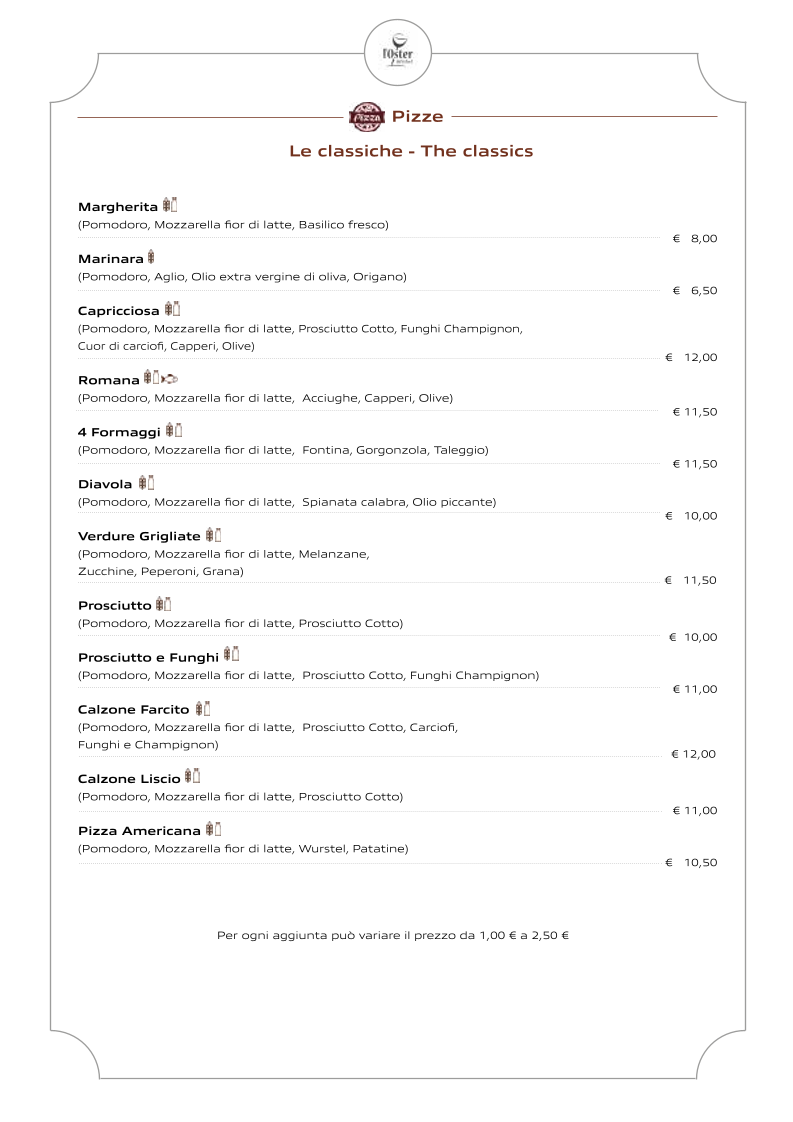Select the Pizze section heading
793x1122 pixels.
[x=417, y=117]
